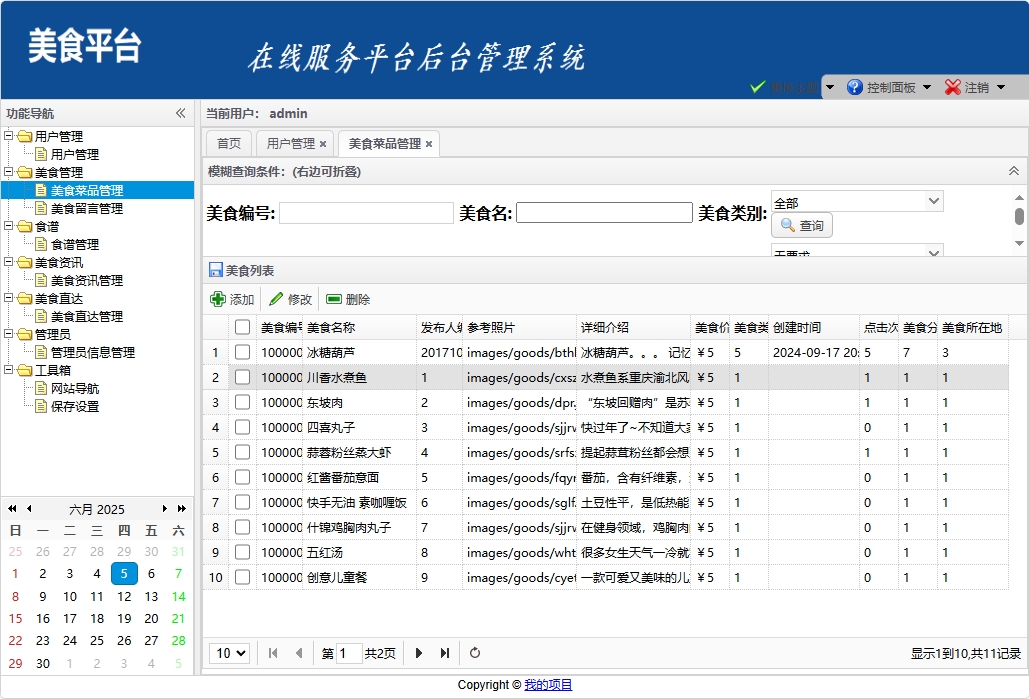Open the page size dropdown showing 10

(x=229, y=653)
